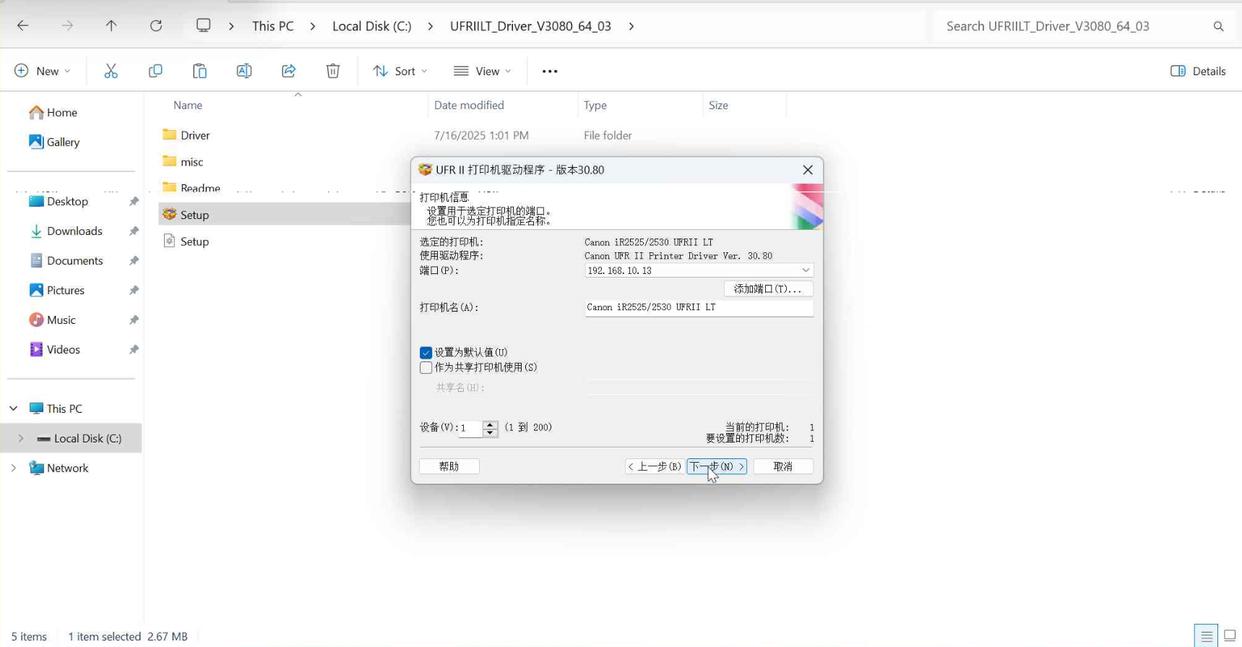Select the Delete icon in the toolbar
1242x647 pixels.
click(333, 70)
